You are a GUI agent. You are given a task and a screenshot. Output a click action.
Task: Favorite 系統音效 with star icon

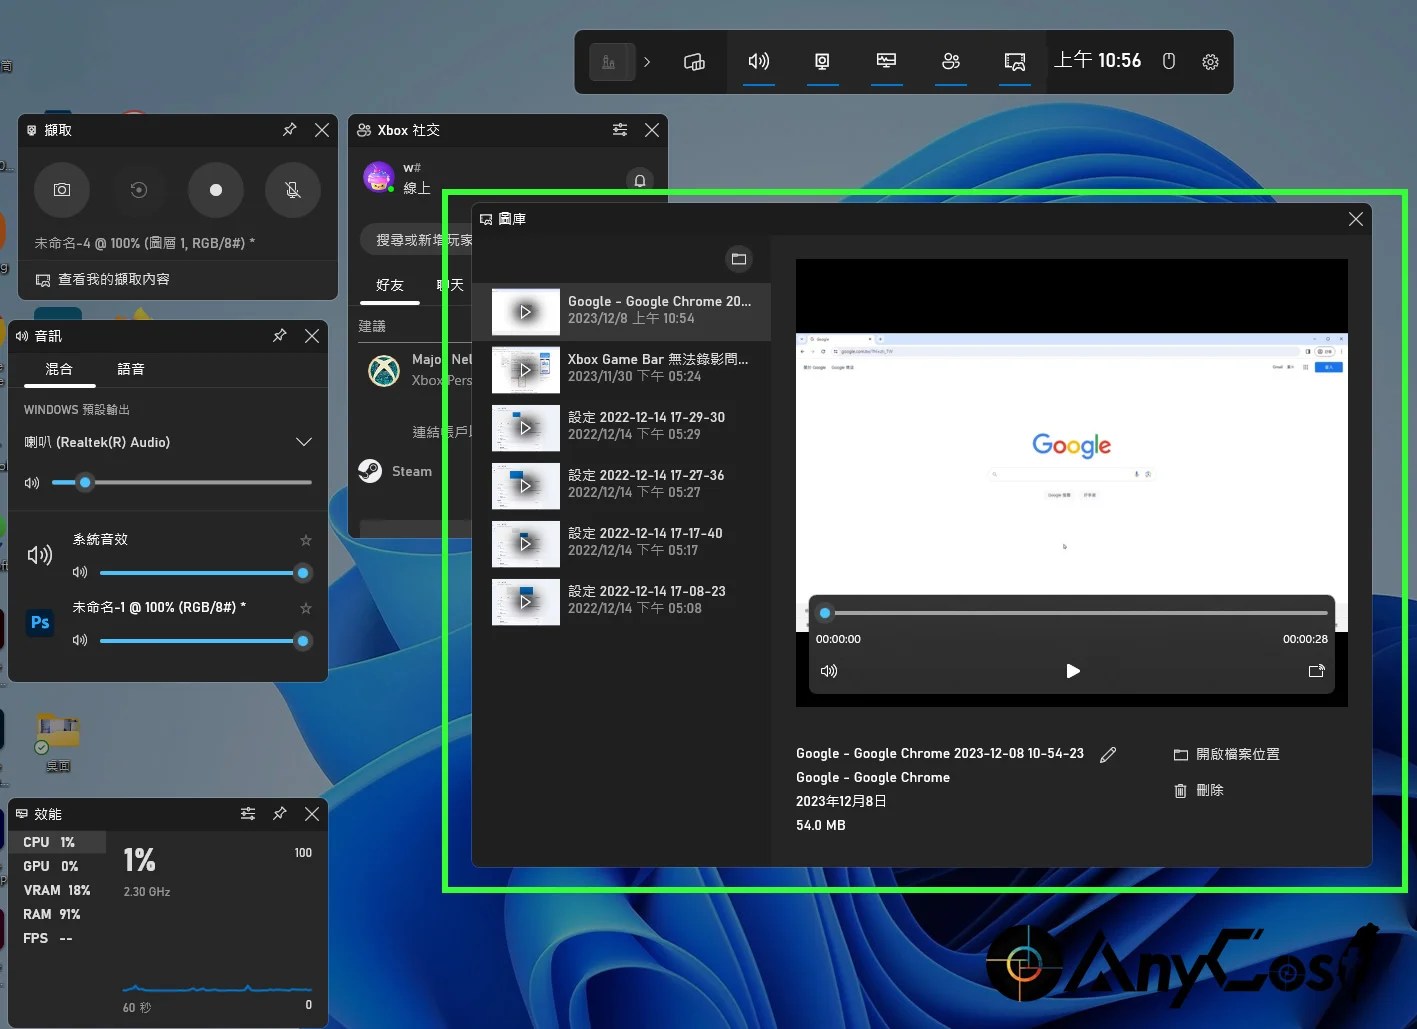click(306, 540)
